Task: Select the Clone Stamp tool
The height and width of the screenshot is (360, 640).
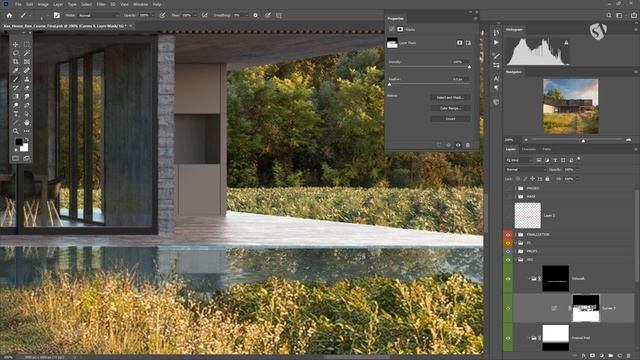Action: coord(27,79)
